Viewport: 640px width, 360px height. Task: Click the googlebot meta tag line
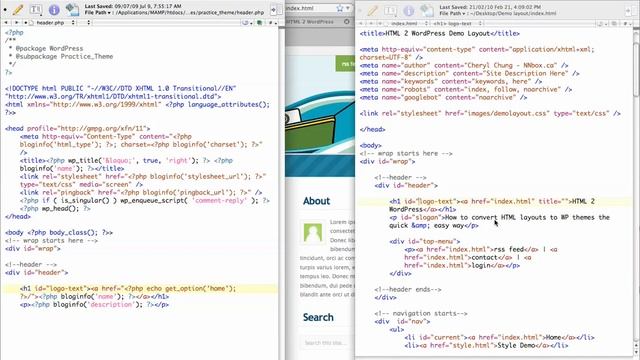443,98
